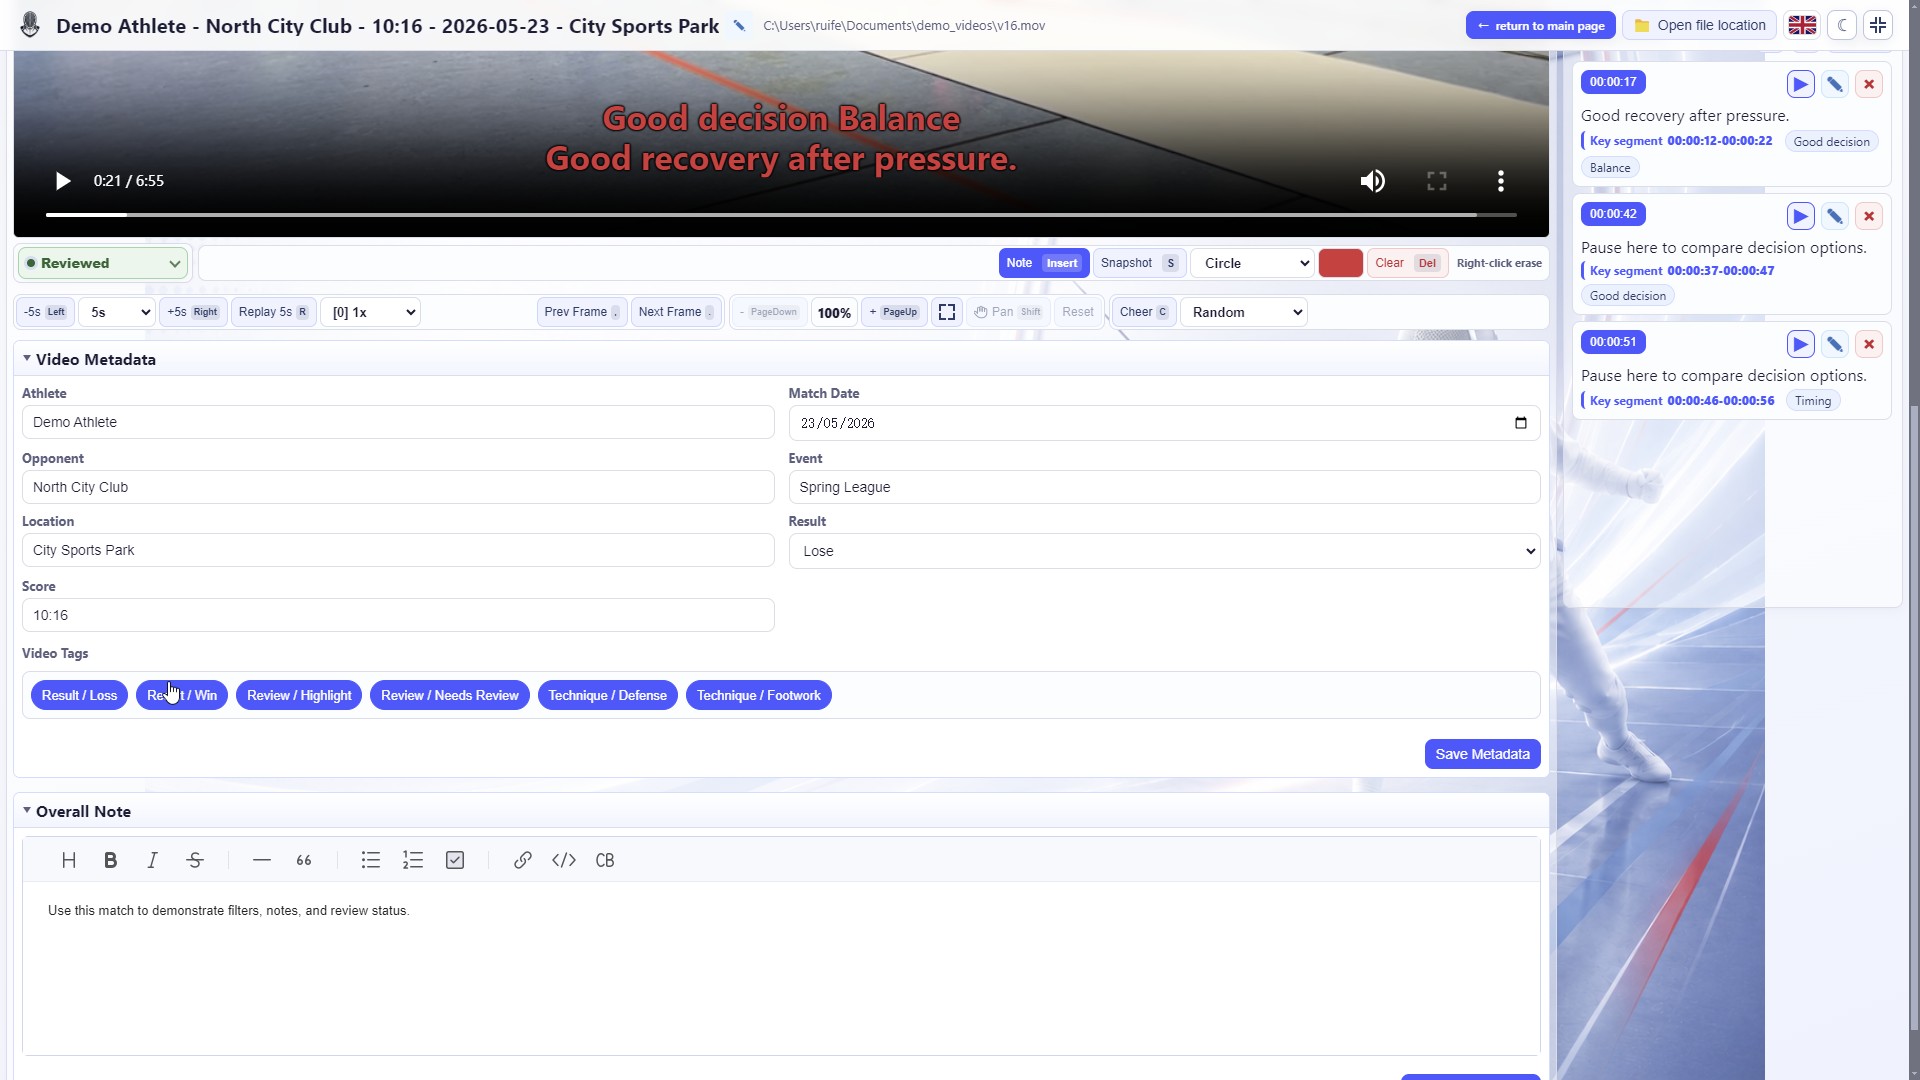Viewport: 1920px width, 1080px height.
Task: Step to Next Frame
Action: 676,312
